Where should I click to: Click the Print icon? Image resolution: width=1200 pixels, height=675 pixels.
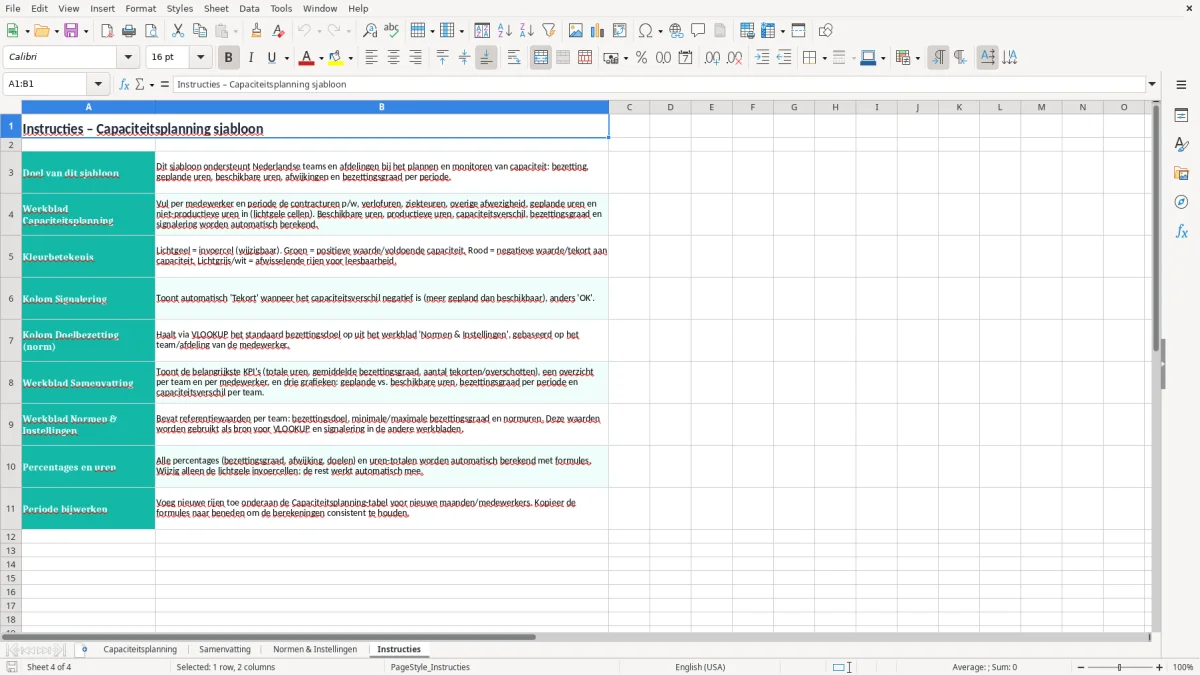tap(129, 31)
